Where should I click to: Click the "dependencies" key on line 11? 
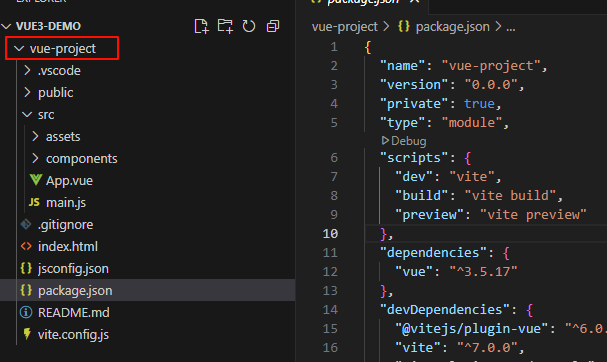pos(433,253)
